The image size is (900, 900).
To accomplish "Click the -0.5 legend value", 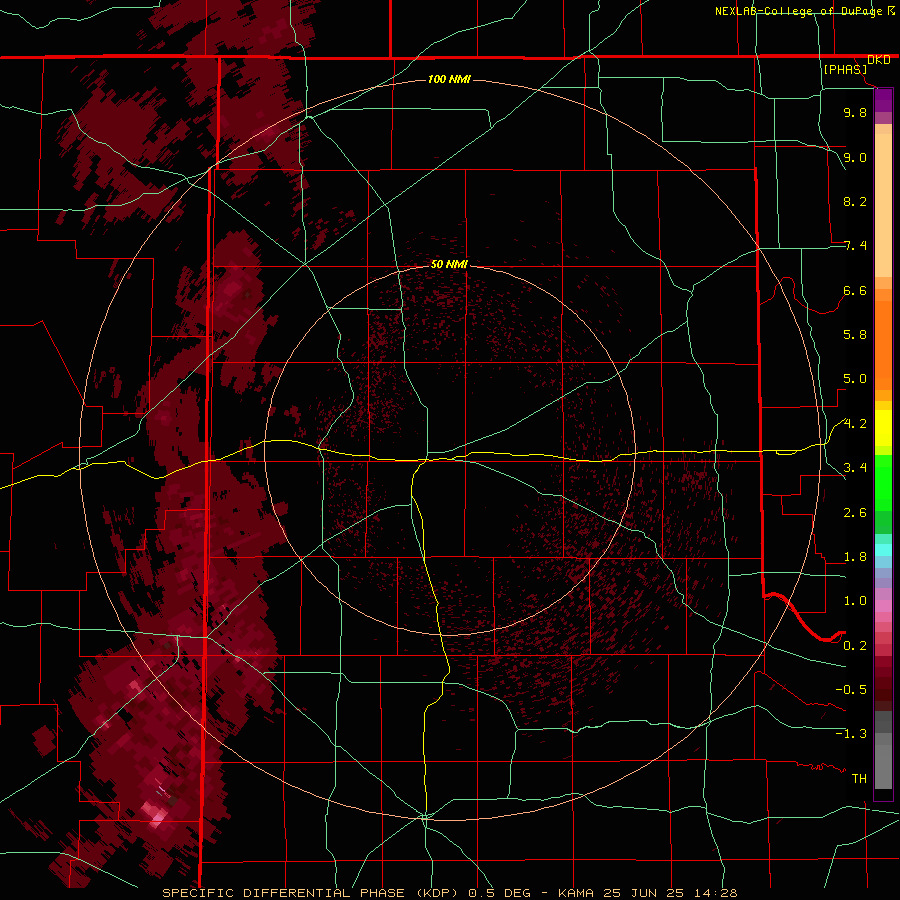I will (851, 690).
